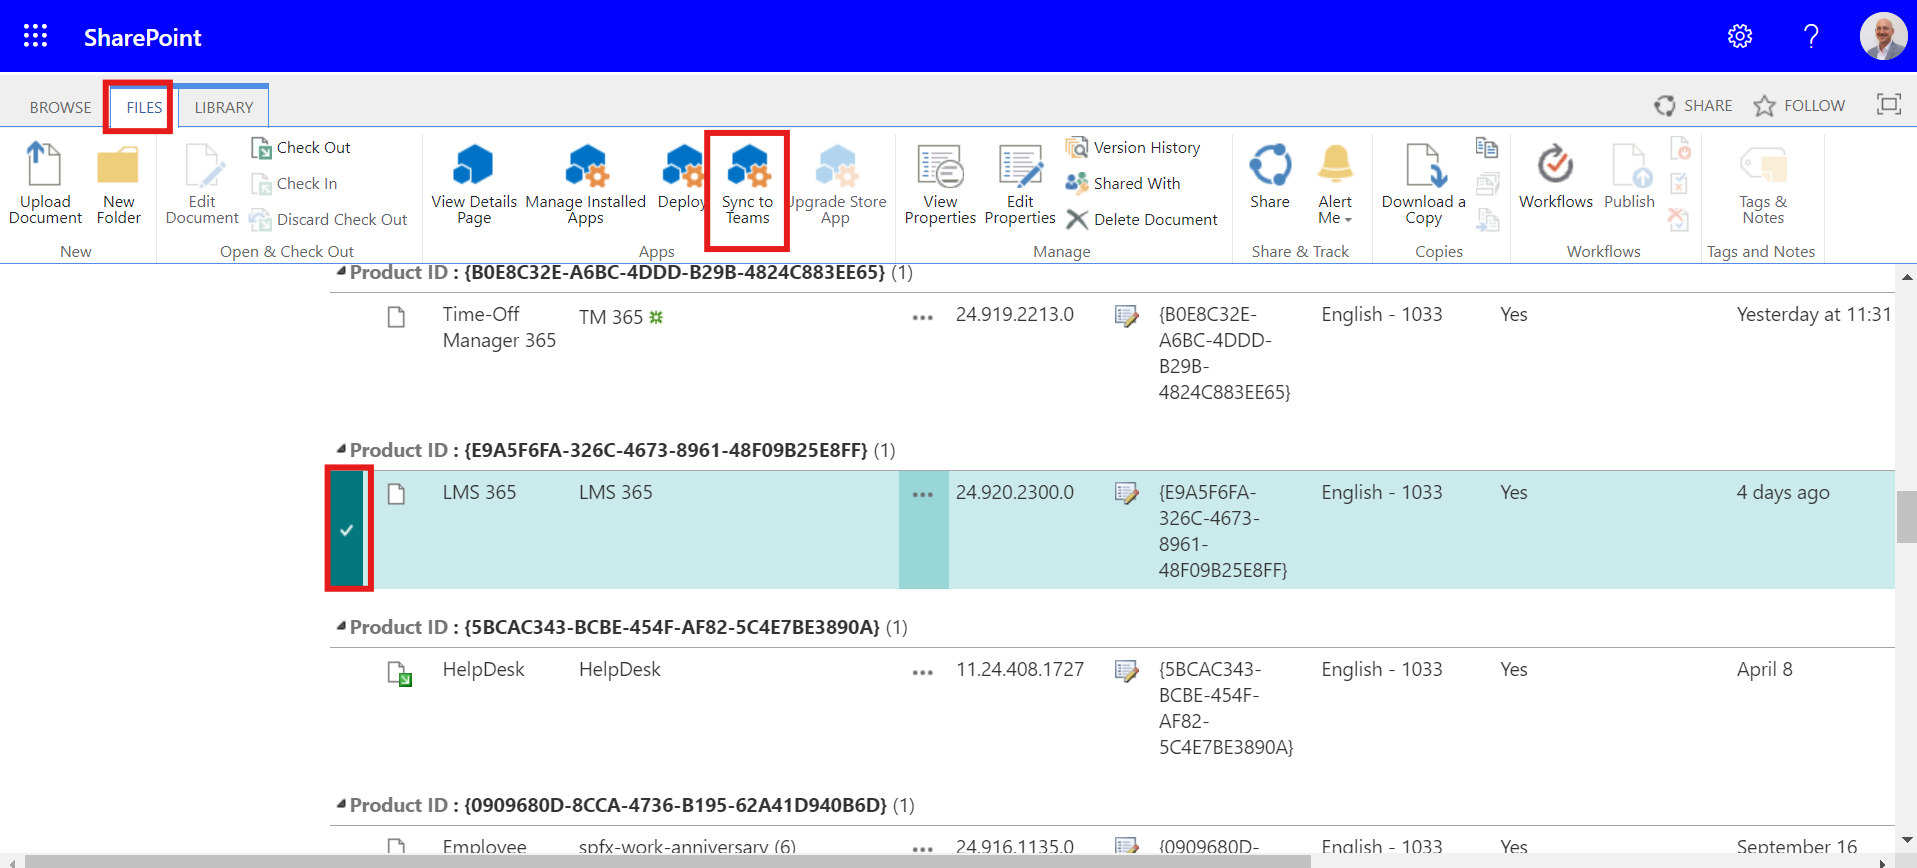
Task: Open ellipsis menu for Time-Off Manager 365
Action: click(923, 317)
